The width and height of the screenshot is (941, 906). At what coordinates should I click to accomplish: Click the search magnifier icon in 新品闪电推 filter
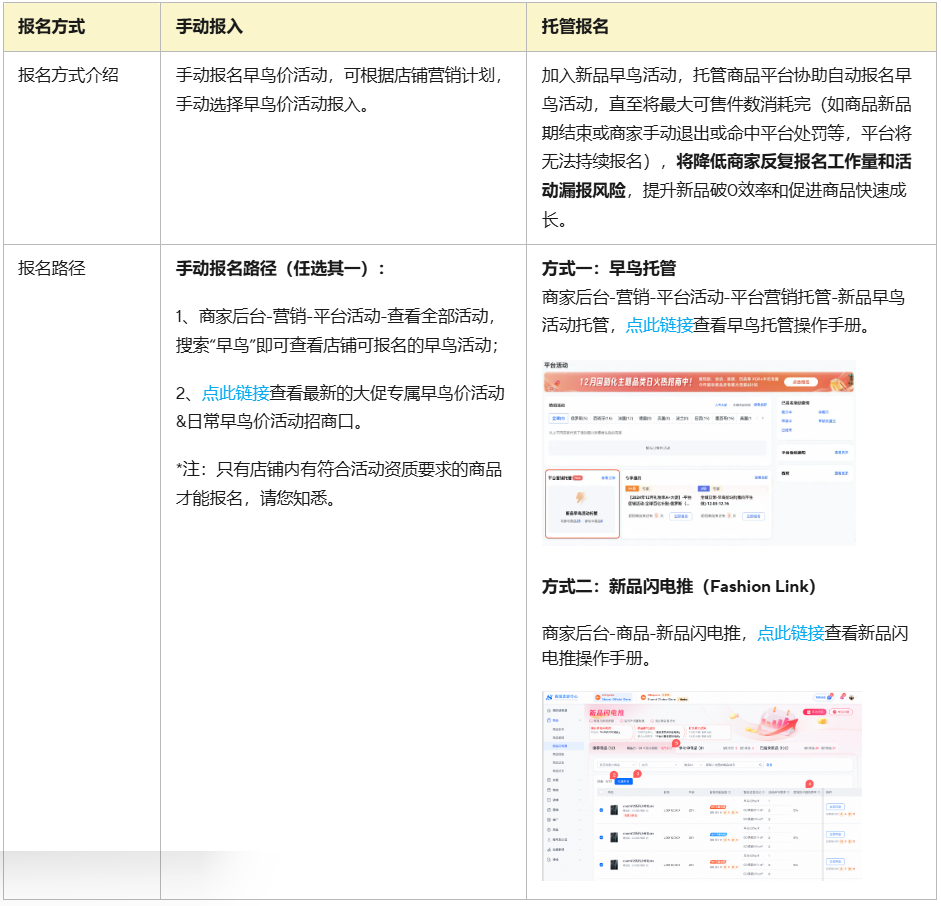(760, 764)
